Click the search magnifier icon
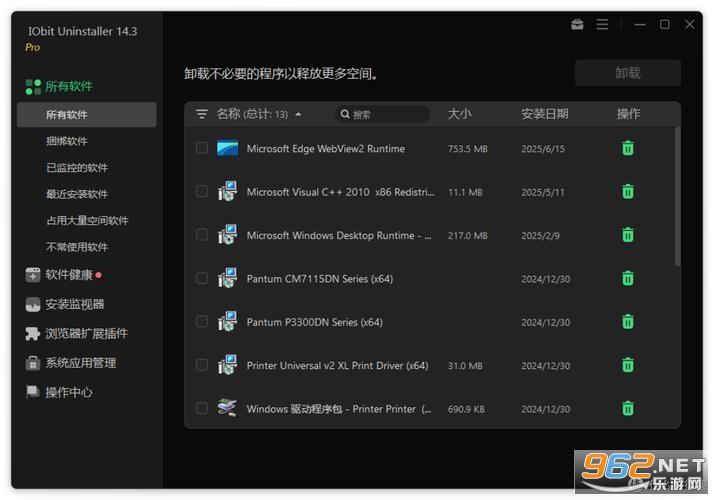The image size is (714, 500). tap(345, 114)
